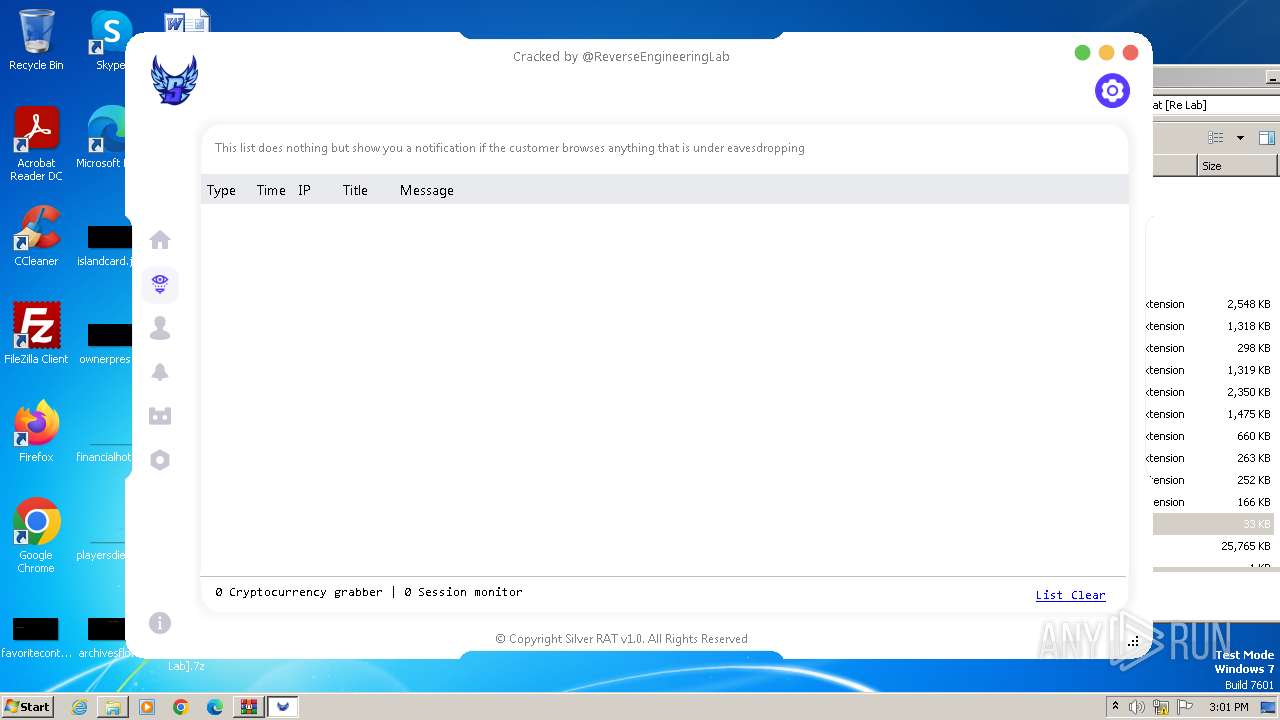This screenshot has height=720, width=1280.
Task: Click the taskbar clock 3:01 PM
Action: 1228,707
